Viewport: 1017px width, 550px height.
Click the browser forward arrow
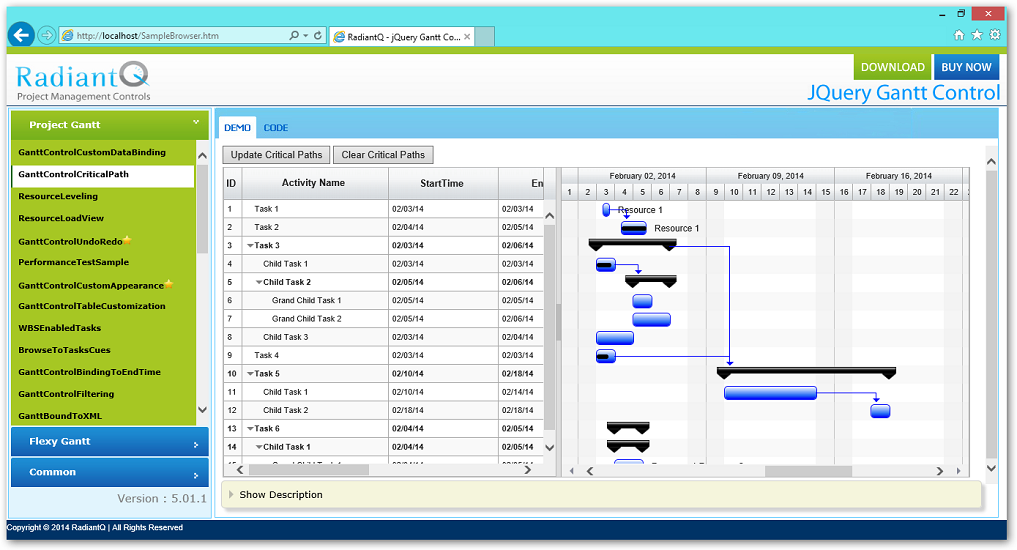[x=46, y=35]
